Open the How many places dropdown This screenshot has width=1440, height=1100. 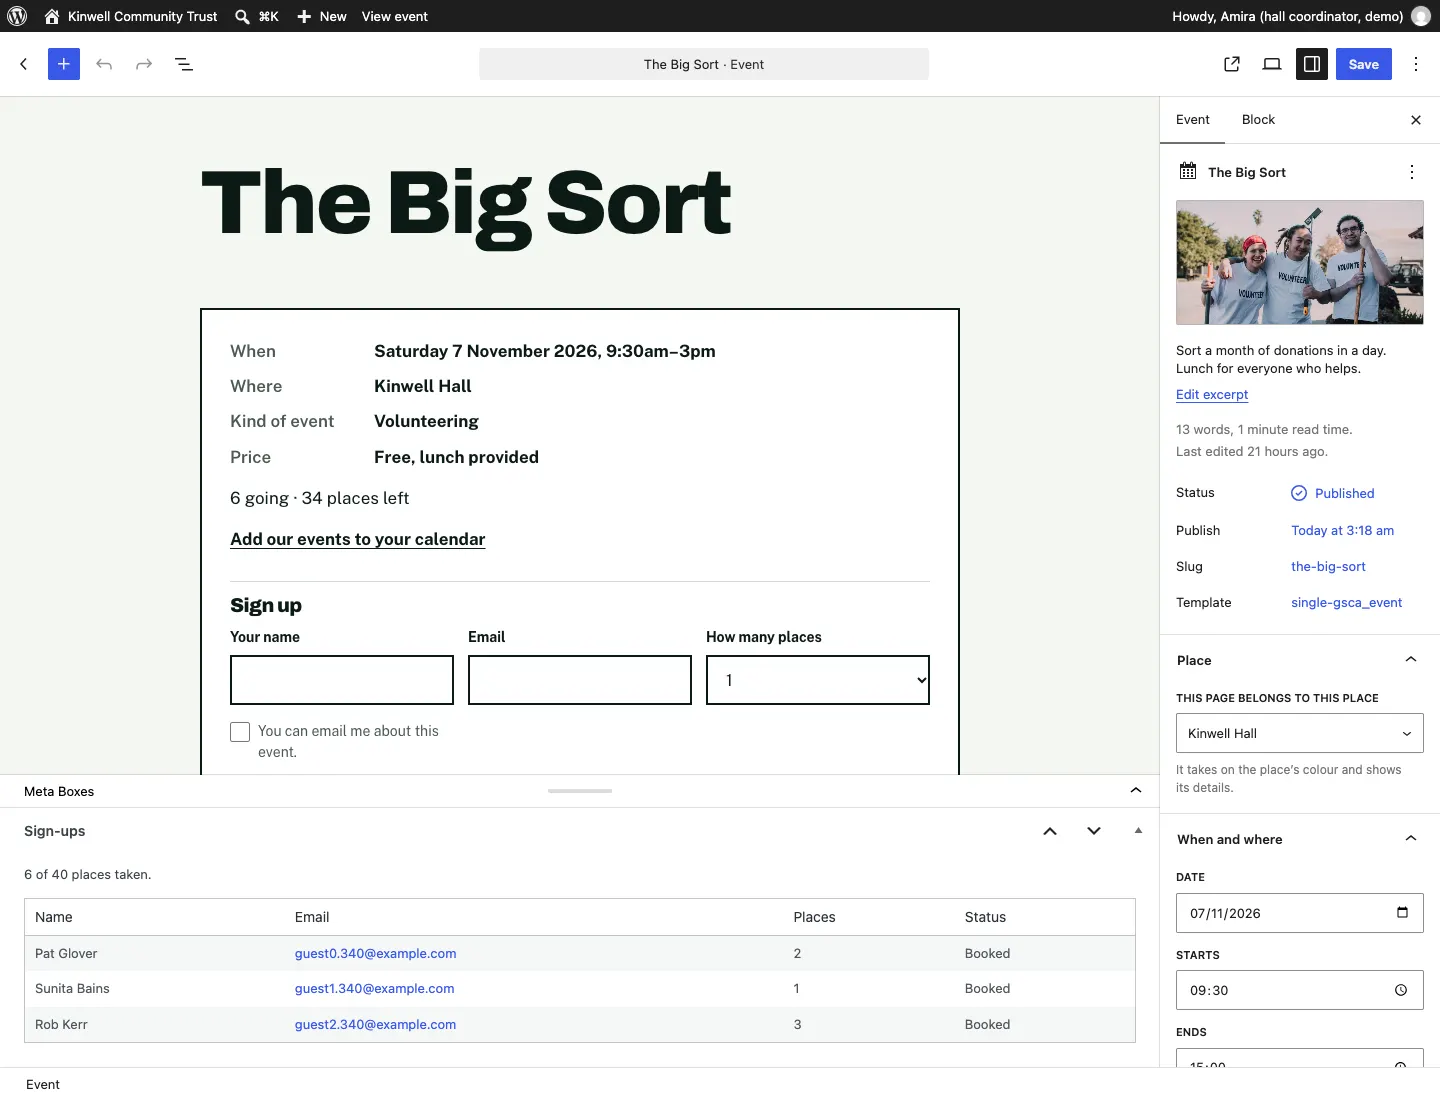(818, 680)
